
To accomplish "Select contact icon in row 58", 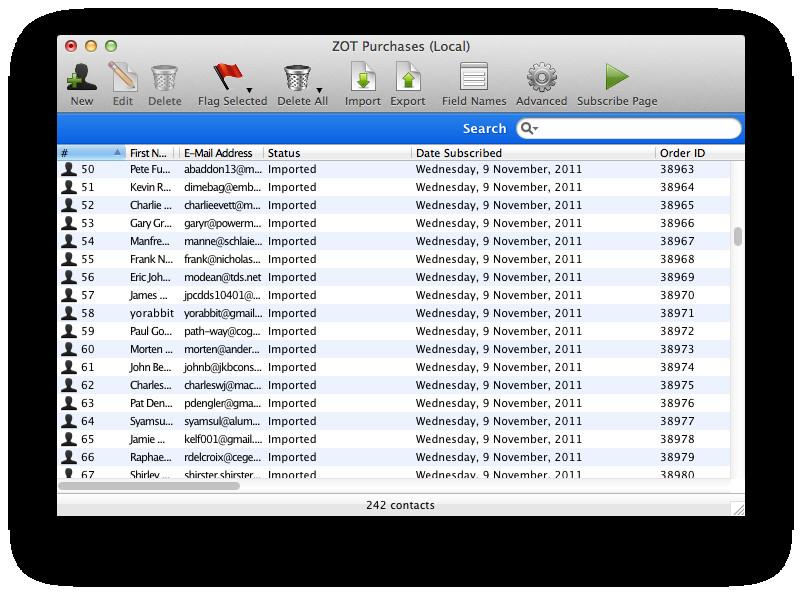I will tap(69, 313).
